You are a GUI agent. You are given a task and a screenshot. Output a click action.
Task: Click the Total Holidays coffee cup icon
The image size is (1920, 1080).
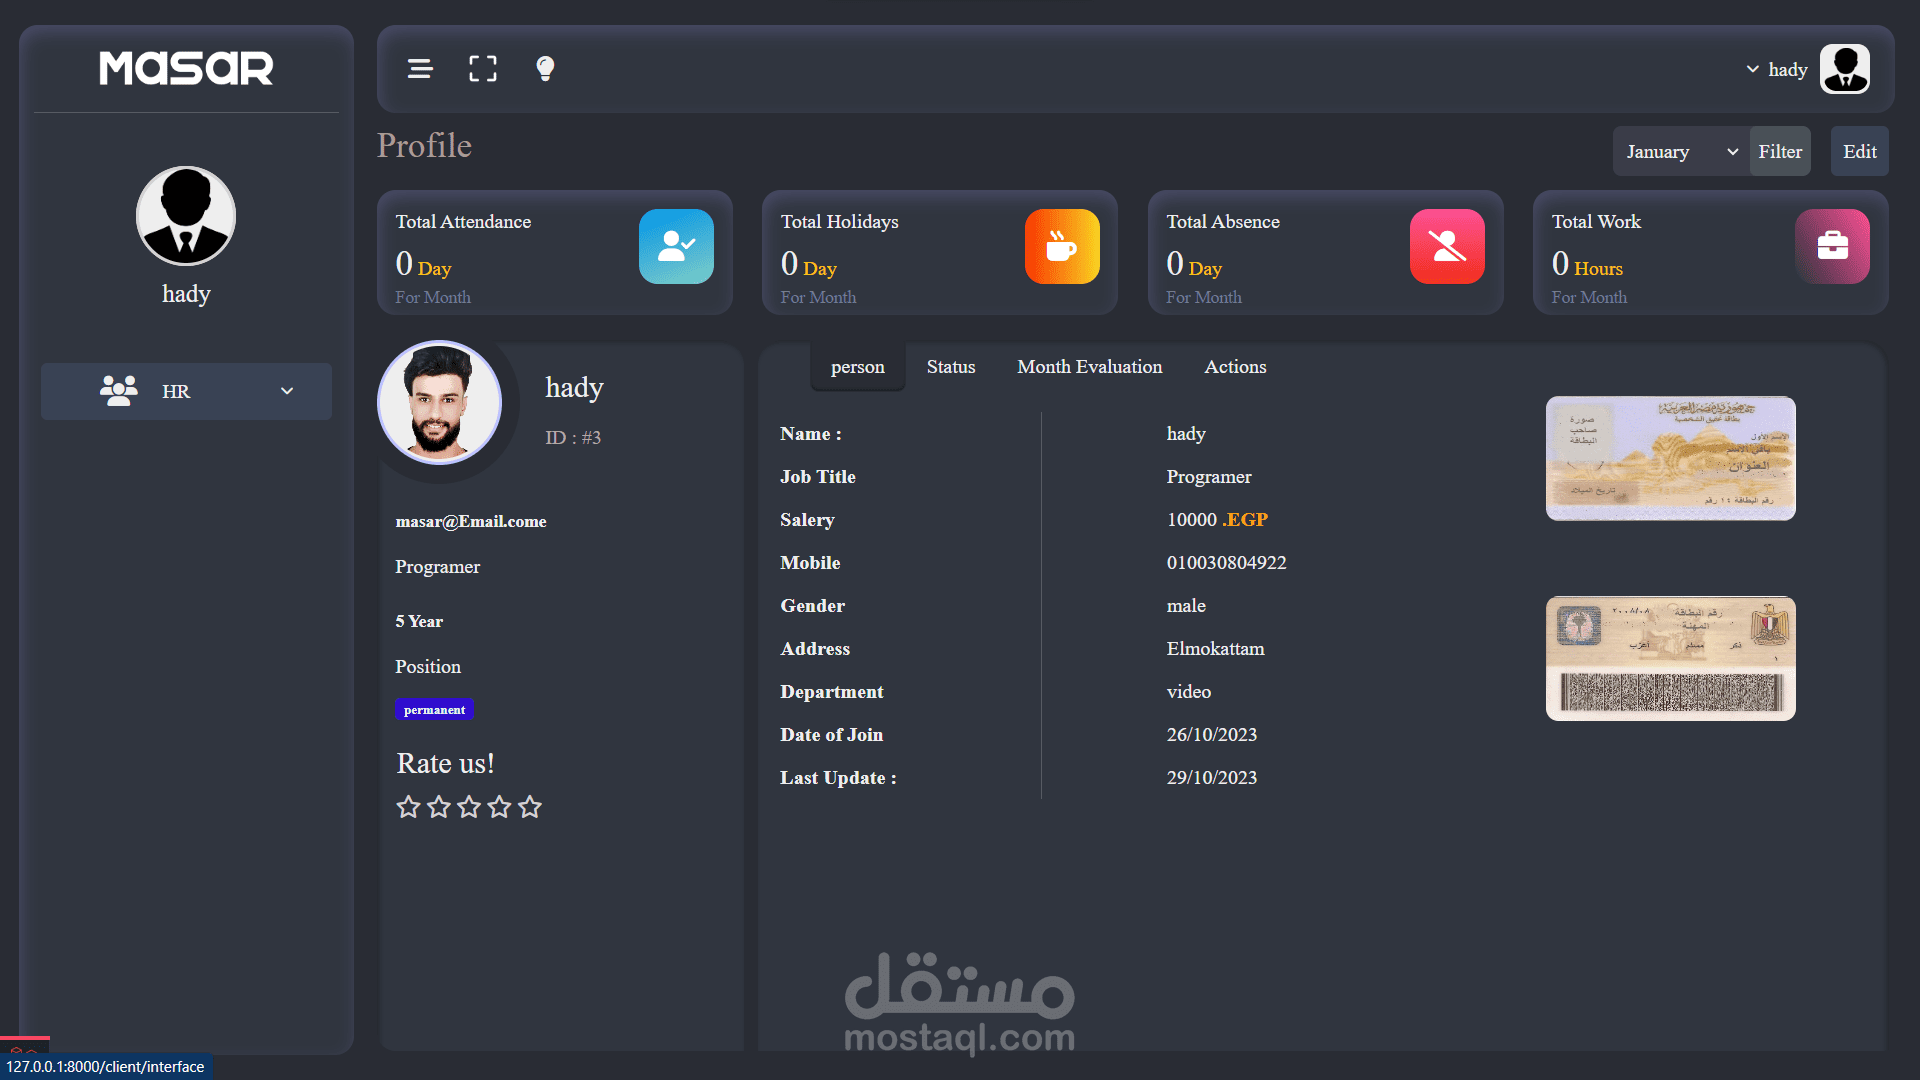pos(1062,246)
